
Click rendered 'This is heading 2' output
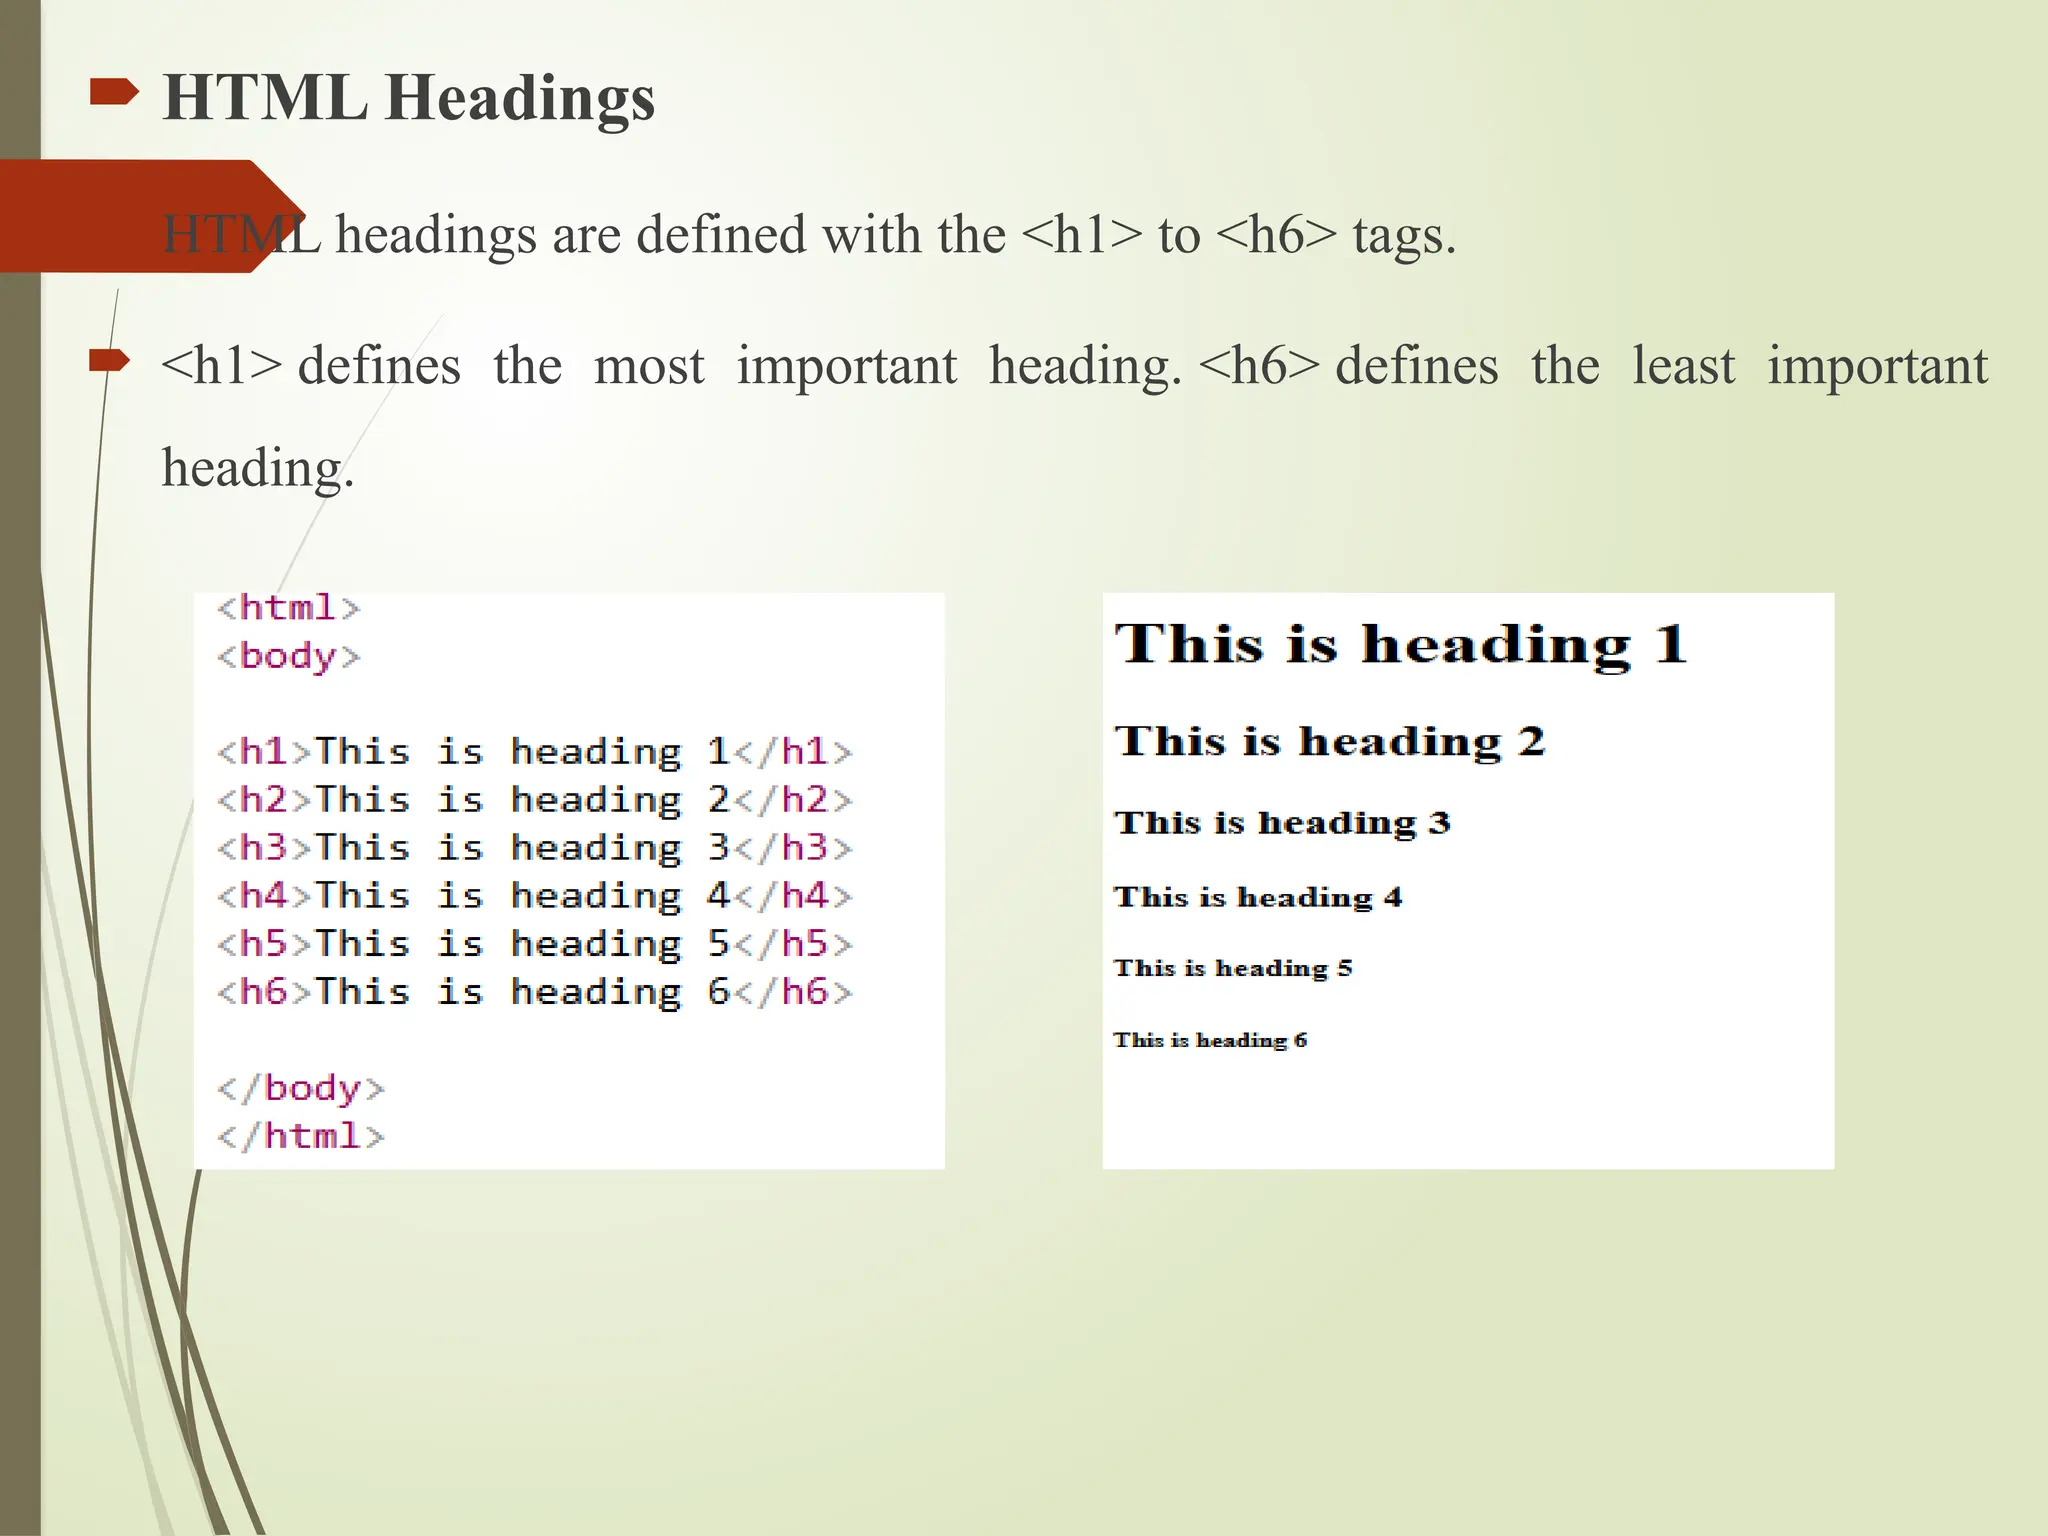(x=1330, y=742)
